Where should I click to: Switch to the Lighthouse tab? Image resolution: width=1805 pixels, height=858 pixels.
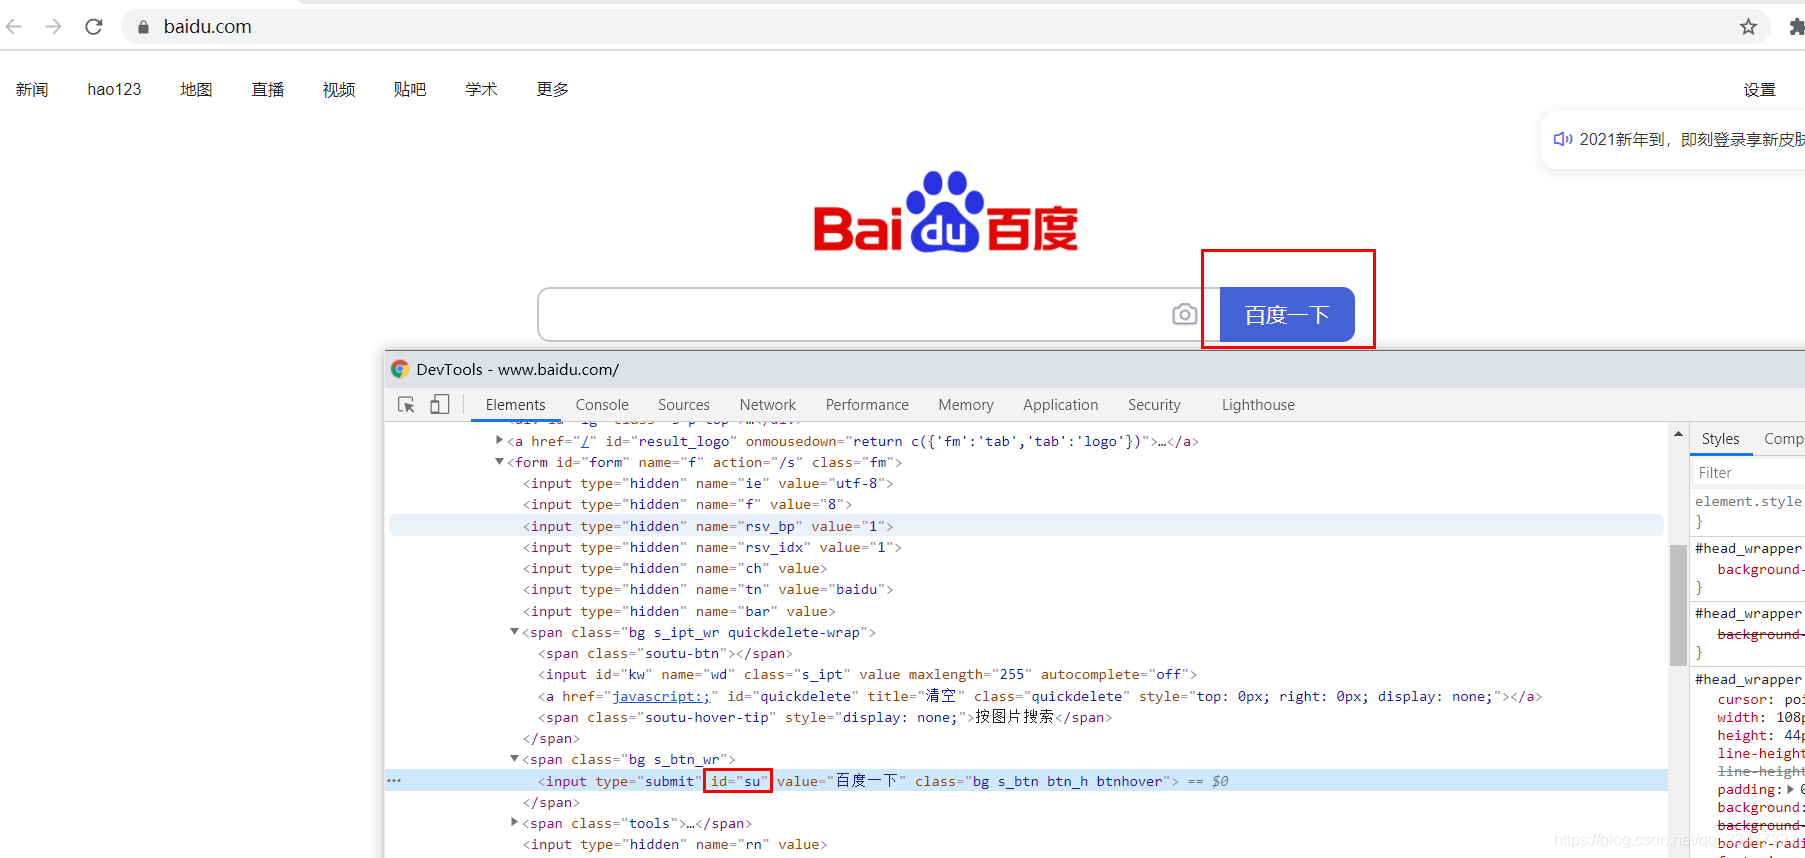tap(1258, 405)
